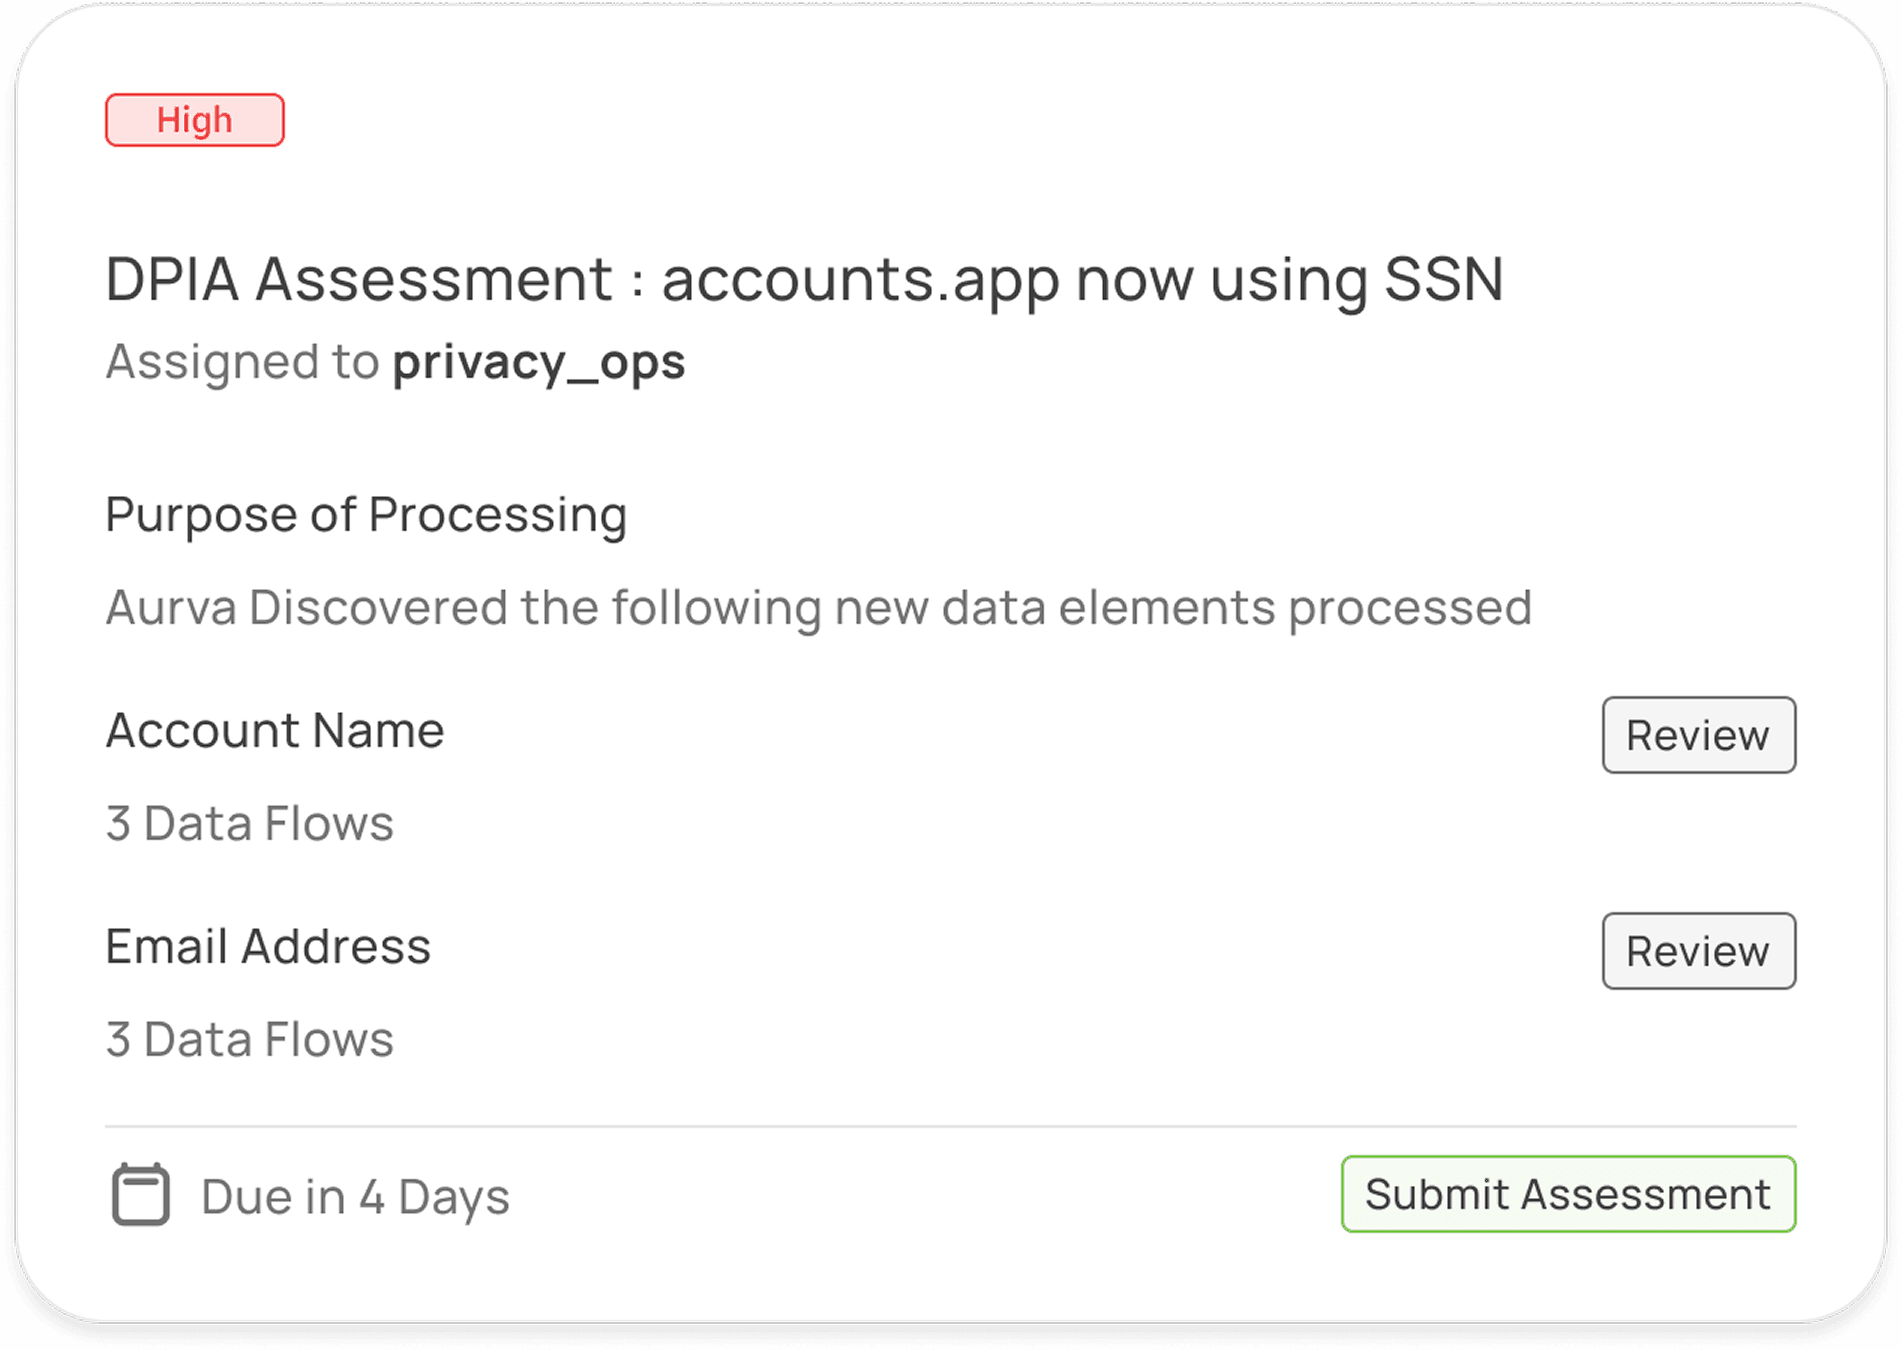Click the words 'DPIA Assessment' in the title
Screen dimensions: 1902x1350
359,279
